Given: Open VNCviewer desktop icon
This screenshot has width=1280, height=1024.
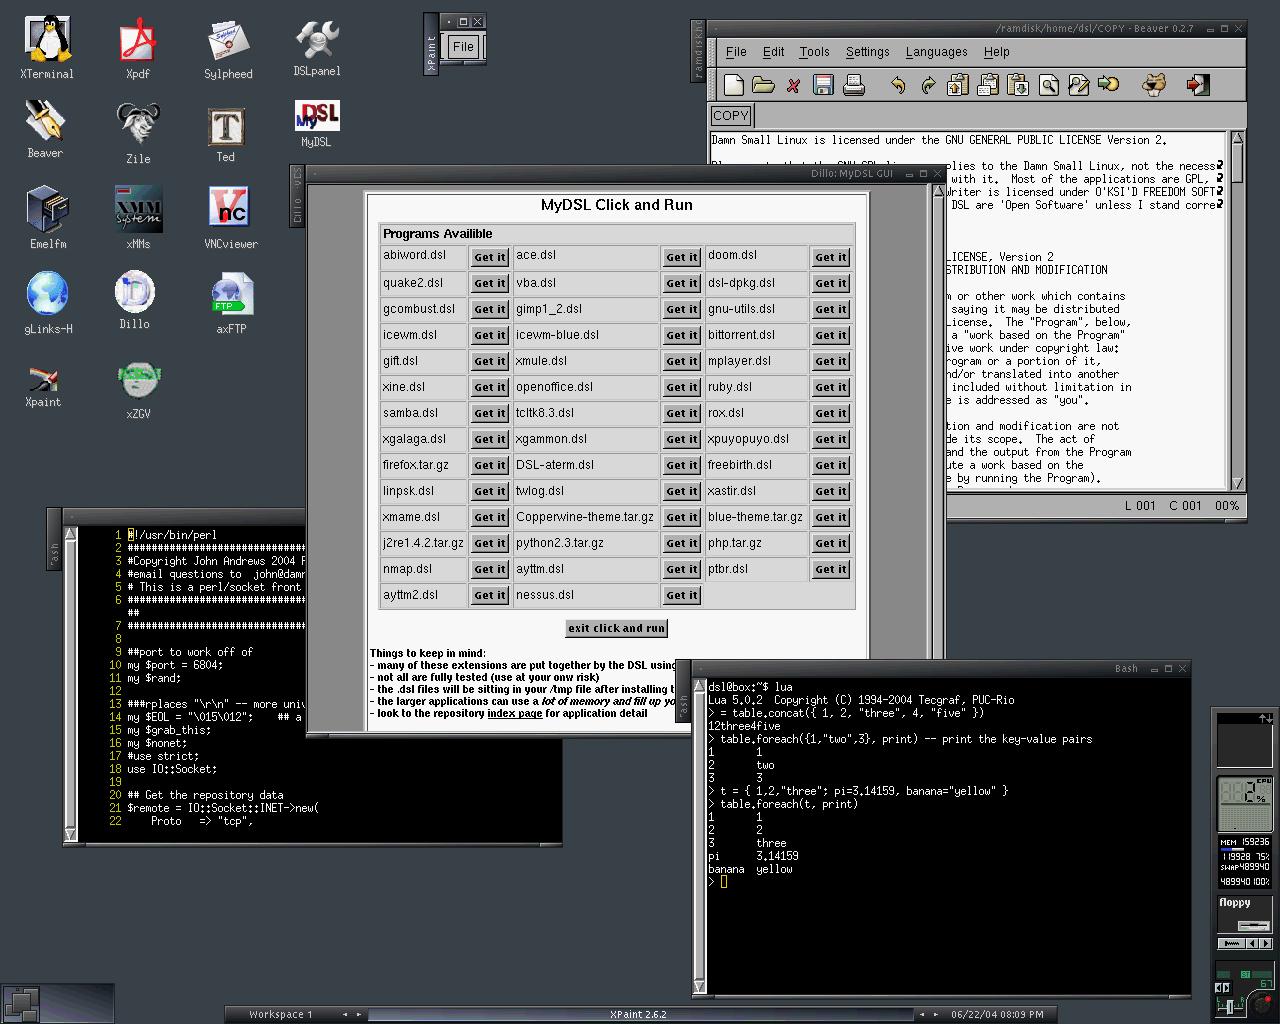Looking at the screenshot, I should tap(230, 216).
